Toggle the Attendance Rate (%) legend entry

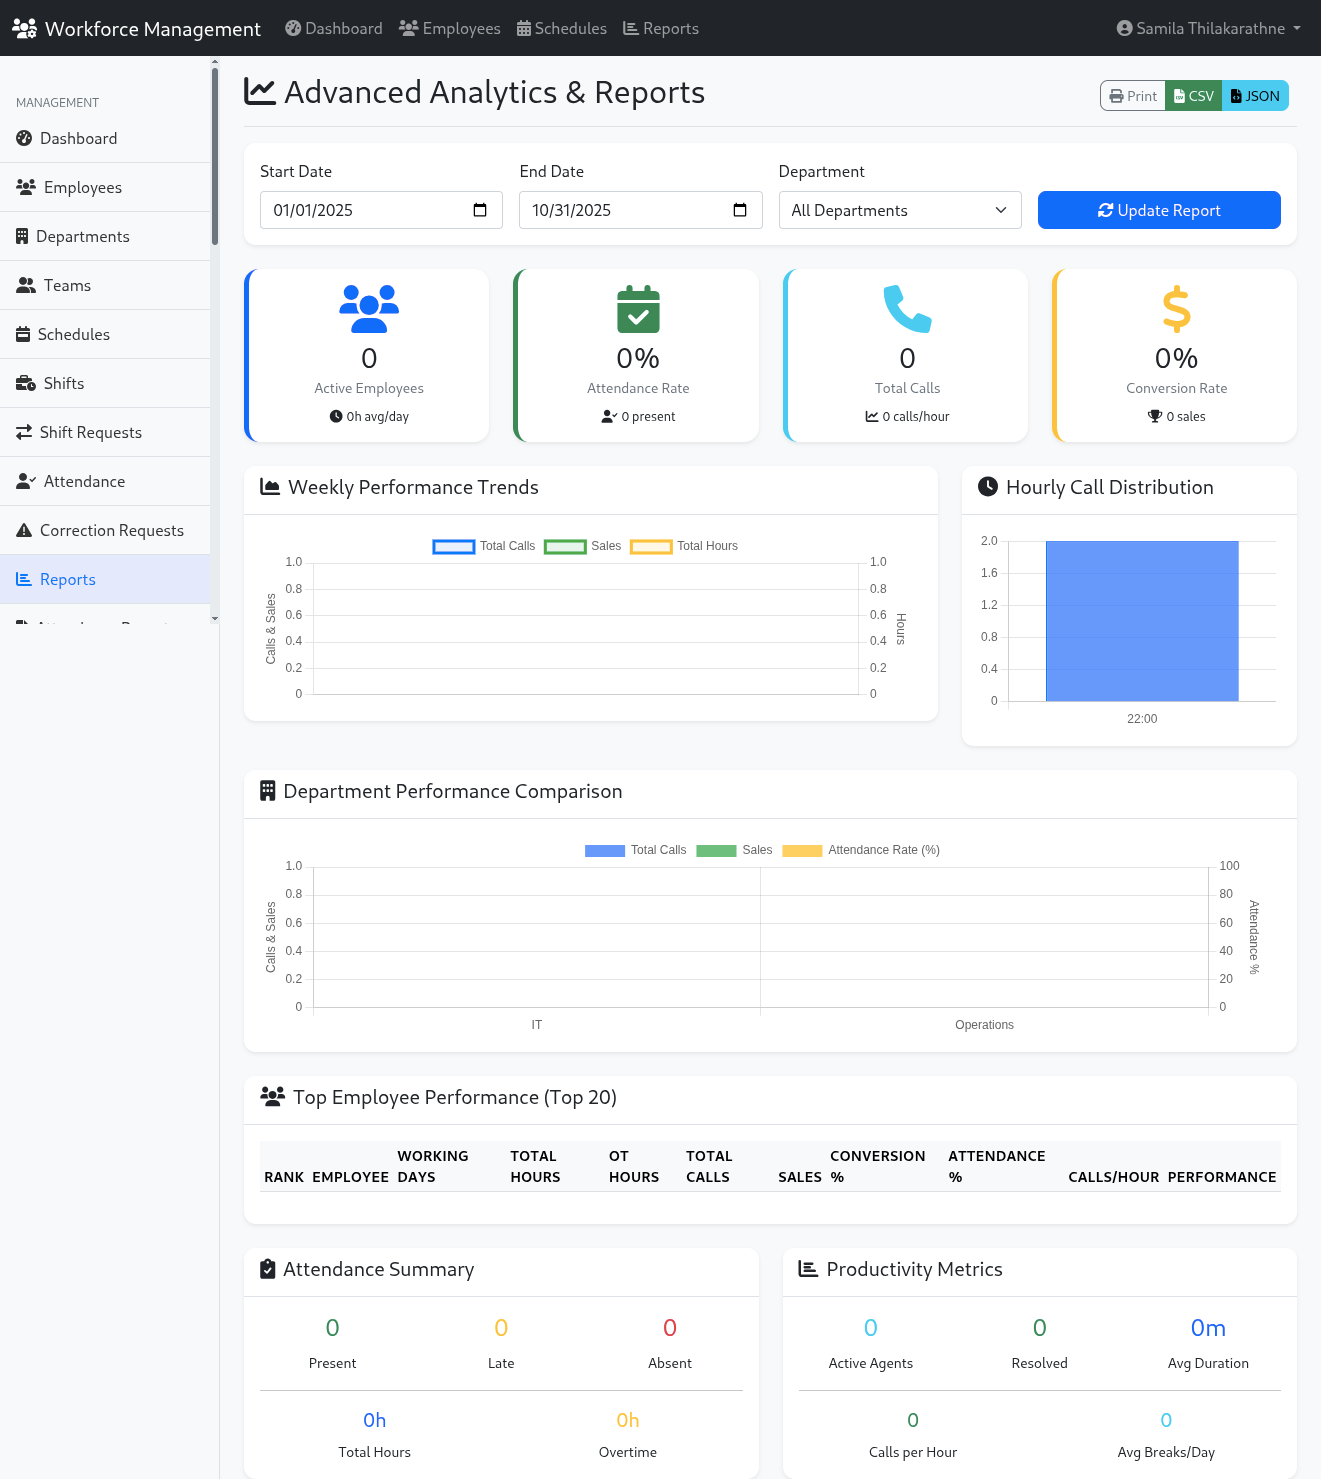tap(861, 850)
